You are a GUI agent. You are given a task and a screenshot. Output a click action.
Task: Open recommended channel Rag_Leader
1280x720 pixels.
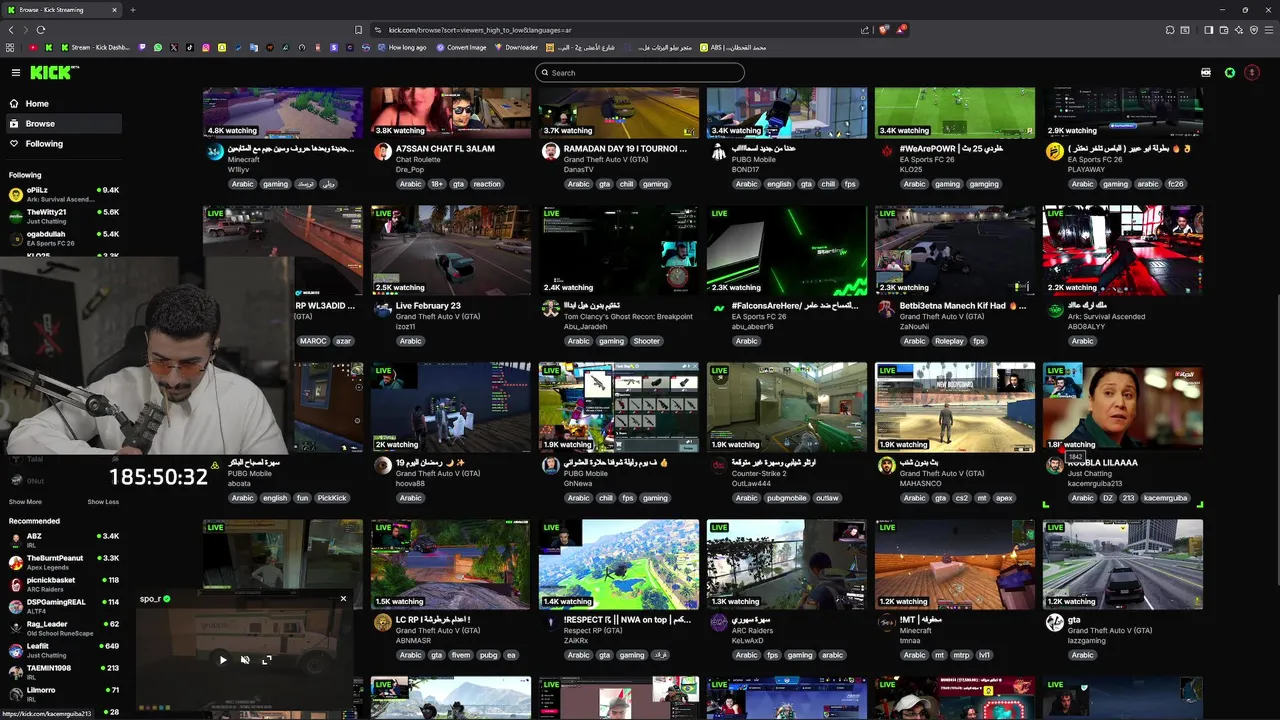tap(63, 629)
